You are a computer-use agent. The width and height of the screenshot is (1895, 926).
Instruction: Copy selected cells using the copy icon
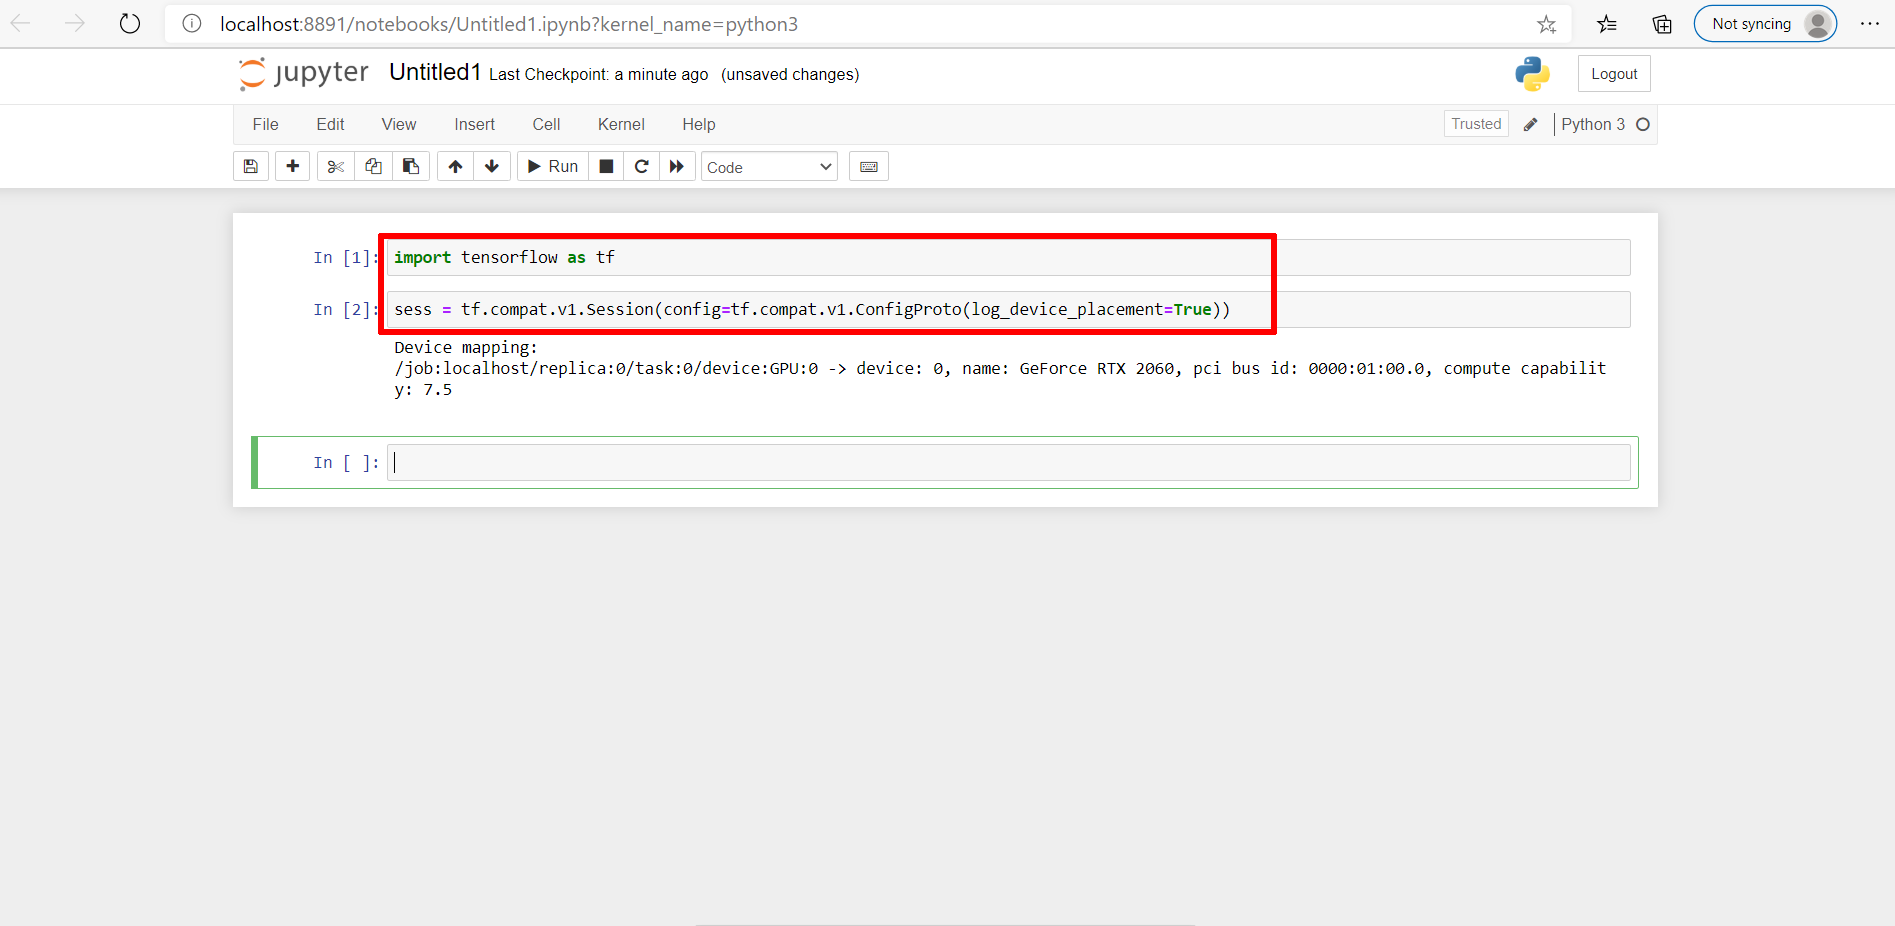(x=373, y=166)
